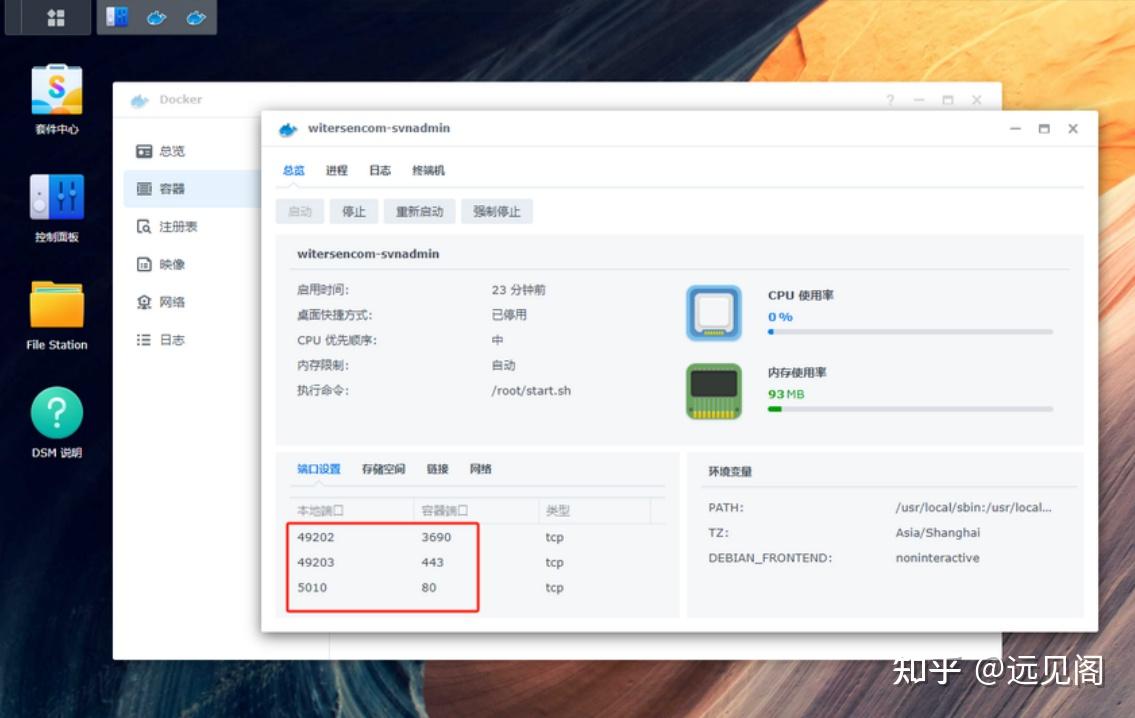The width and height of the screenshot is (1135, 718).
Task: Click the CPU 使用率 progress bar
Action: [910, 334]
